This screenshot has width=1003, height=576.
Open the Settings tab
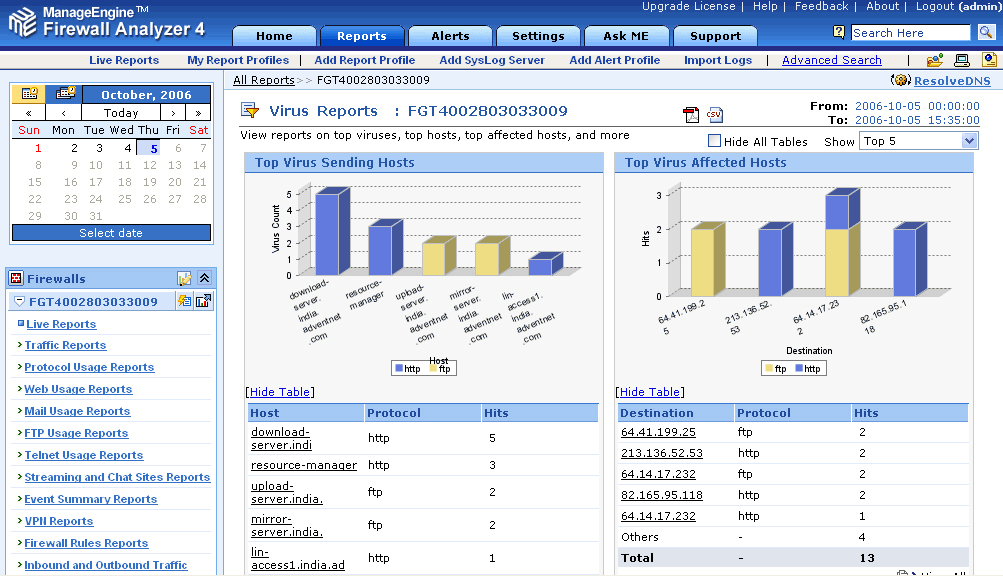coord(538,36)
